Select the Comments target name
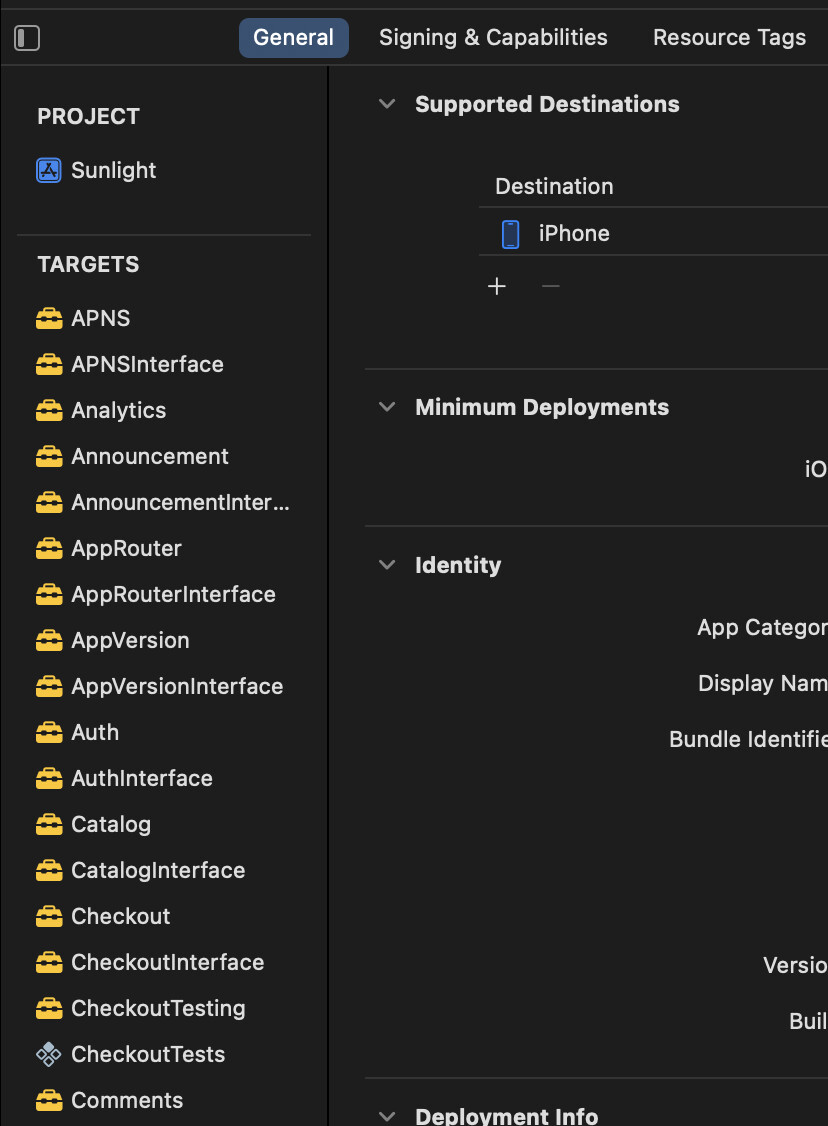828x1126 pixels. point(127,1099)
